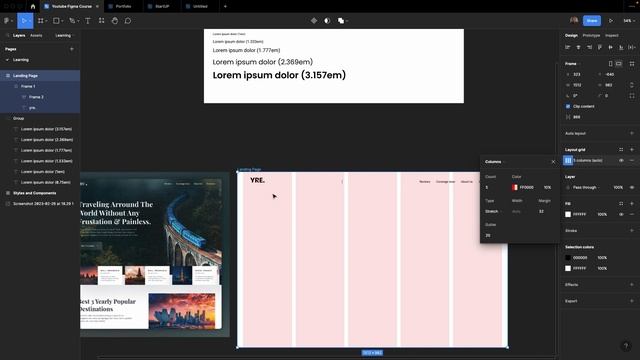Remove the layout grid
The height and width of the screenshot is (360, 640).
tap(632, 160)
